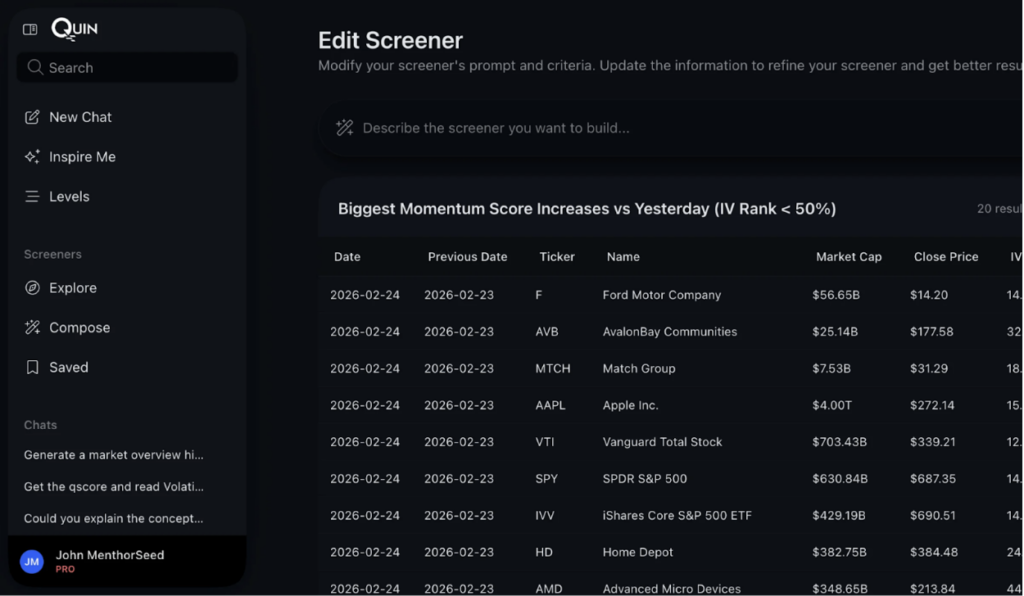Click market cap '$429.19B'

click(x=839, y=516)
